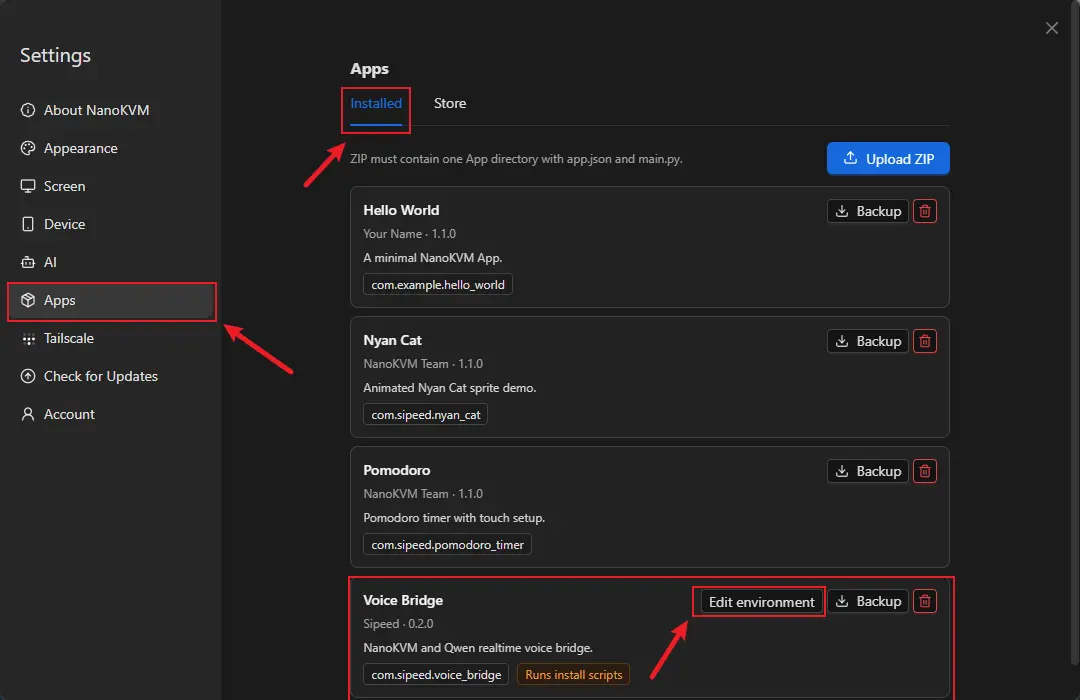Back up the Hello World app

868,211
